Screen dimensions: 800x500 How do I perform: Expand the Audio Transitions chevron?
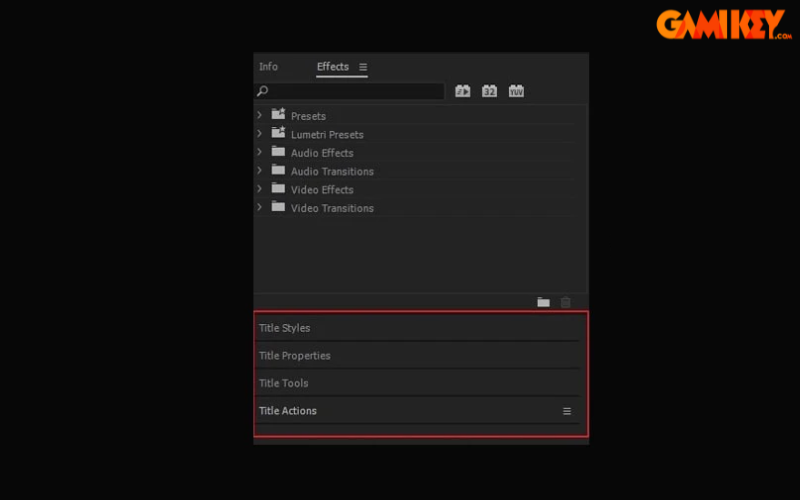pyautogui.click(x=259, y=170)
